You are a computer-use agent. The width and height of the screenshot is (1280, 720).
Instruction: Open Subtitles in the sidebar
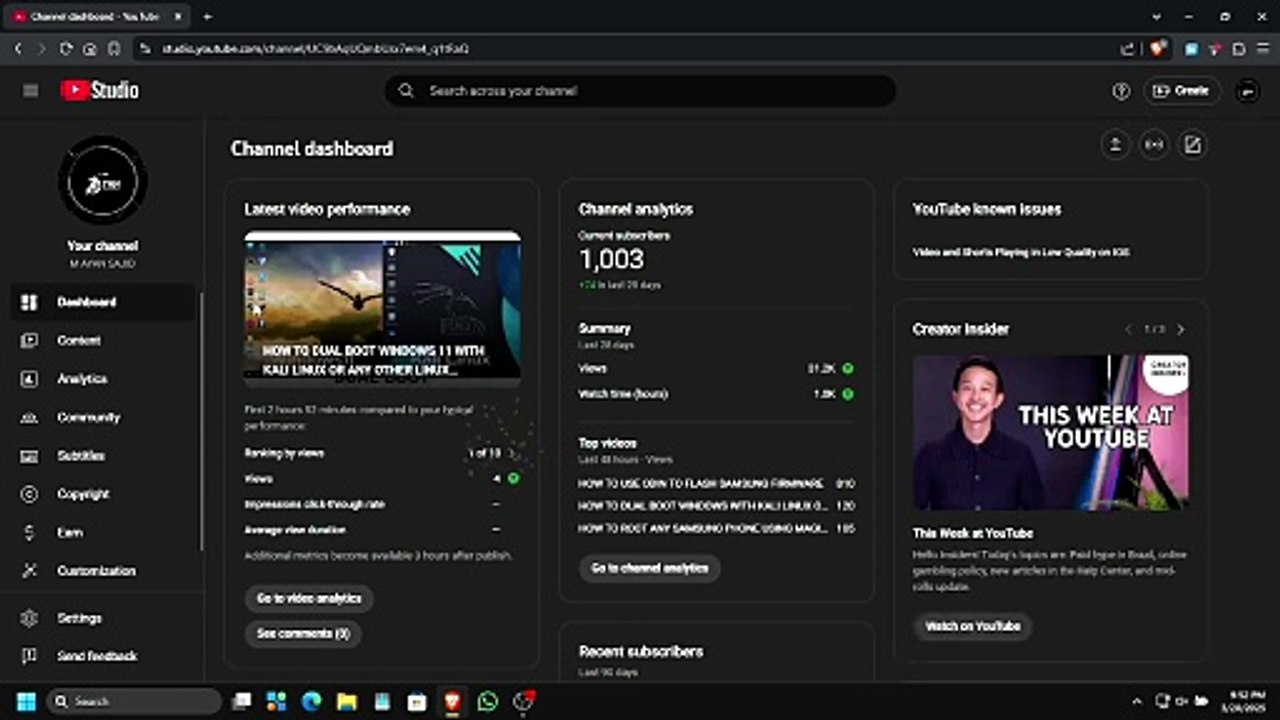103,456
